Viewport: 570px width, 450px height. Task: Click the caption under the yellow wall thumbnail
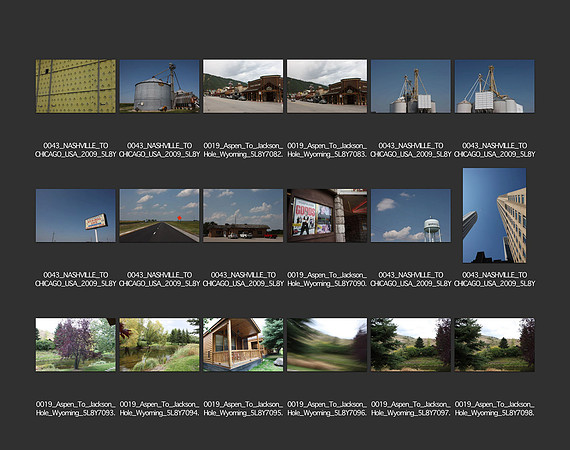click(x=76, y=150)
